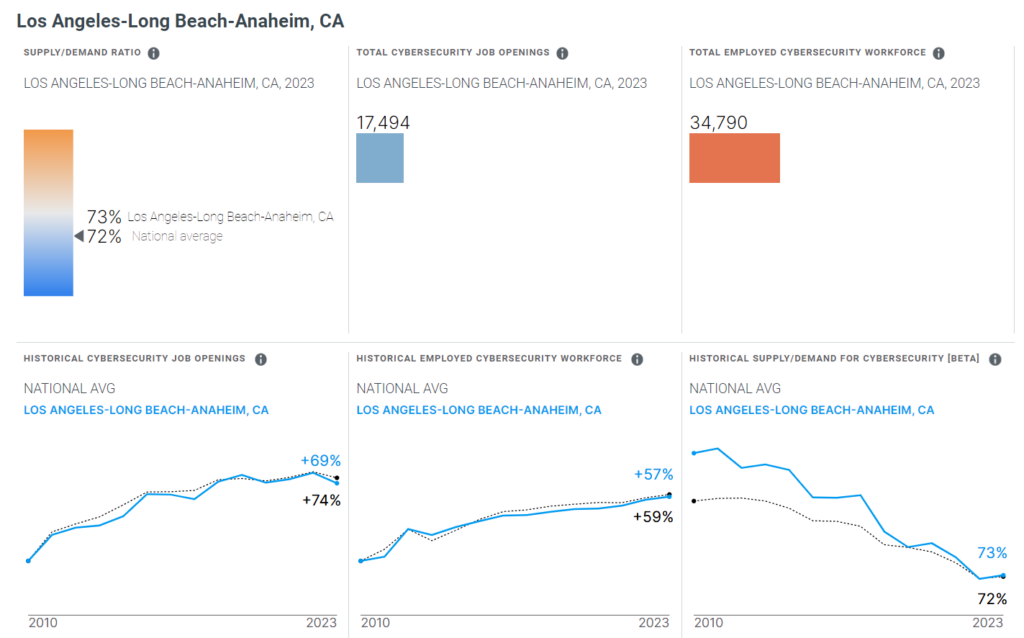
Task: Toggle Los Angeles legend in supply/demand chart
Action: (x=812, y=410)
